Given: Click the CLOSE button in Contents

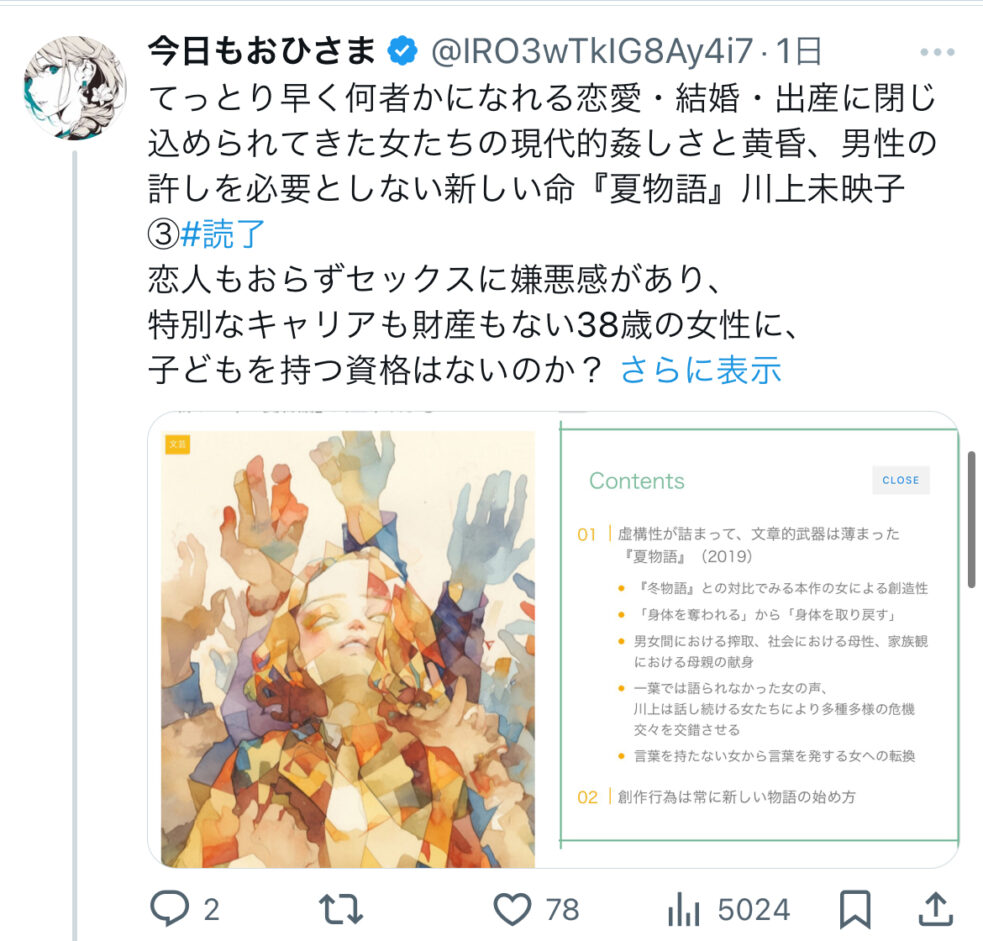Looking at the screenshot, I should tap(901, 480).
